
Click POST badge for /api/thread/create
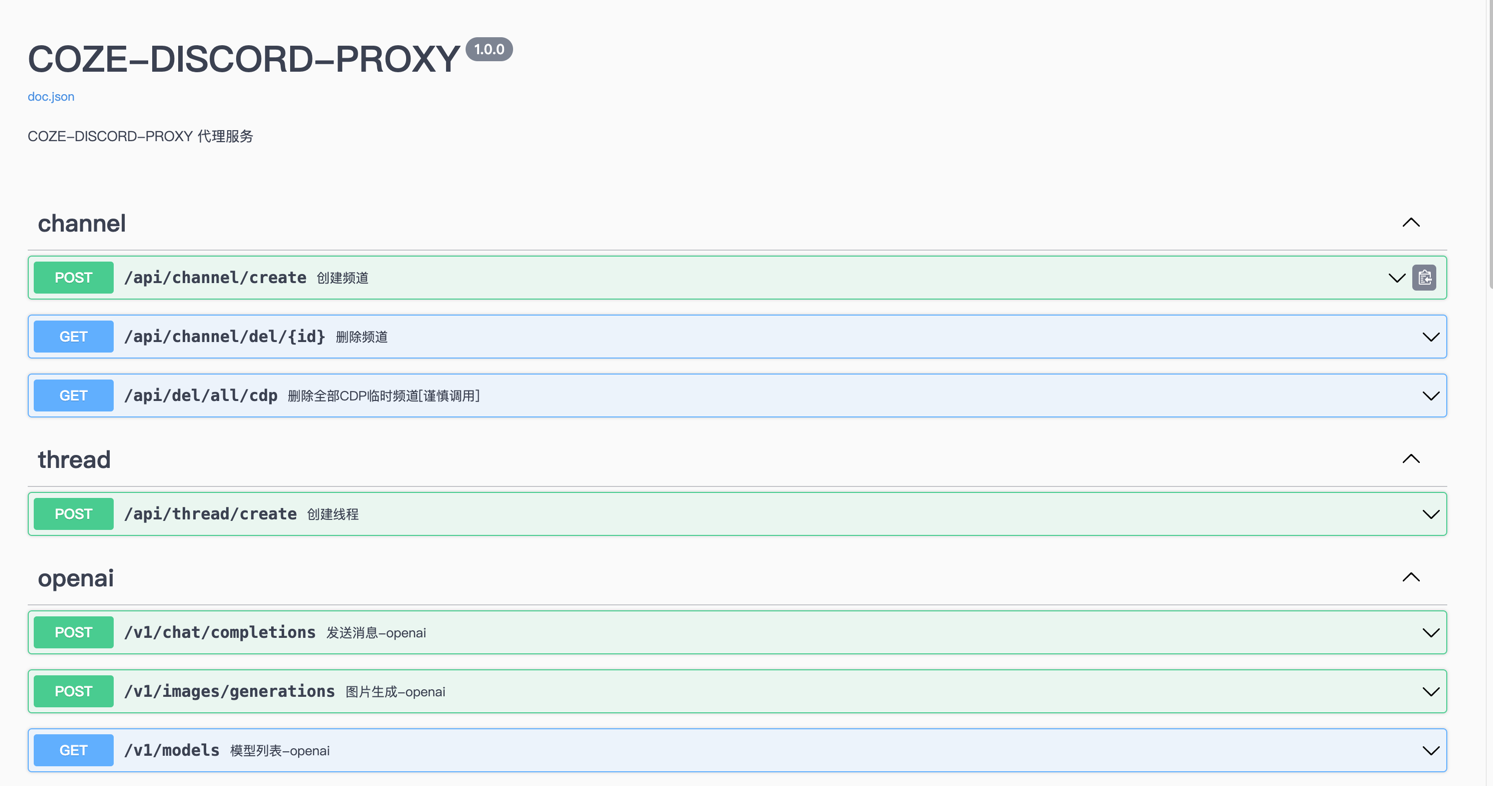coord(74,514)
